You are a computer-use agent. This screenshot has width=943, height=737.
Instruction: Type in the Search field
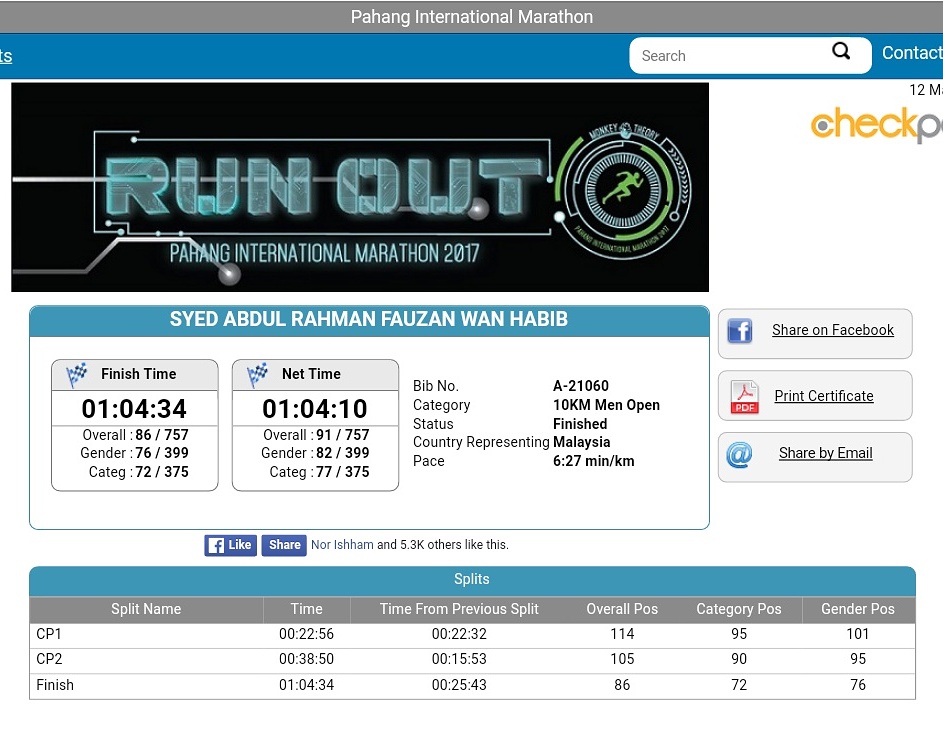click(x=730, y=56)
